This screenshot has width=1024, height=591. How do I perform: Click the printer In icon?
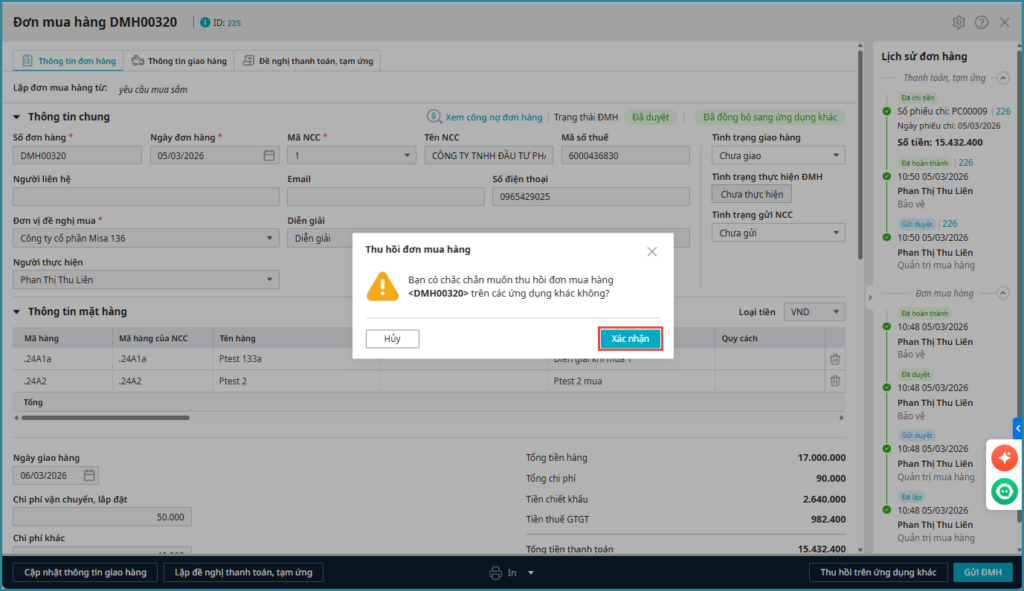tap(496, 573)
